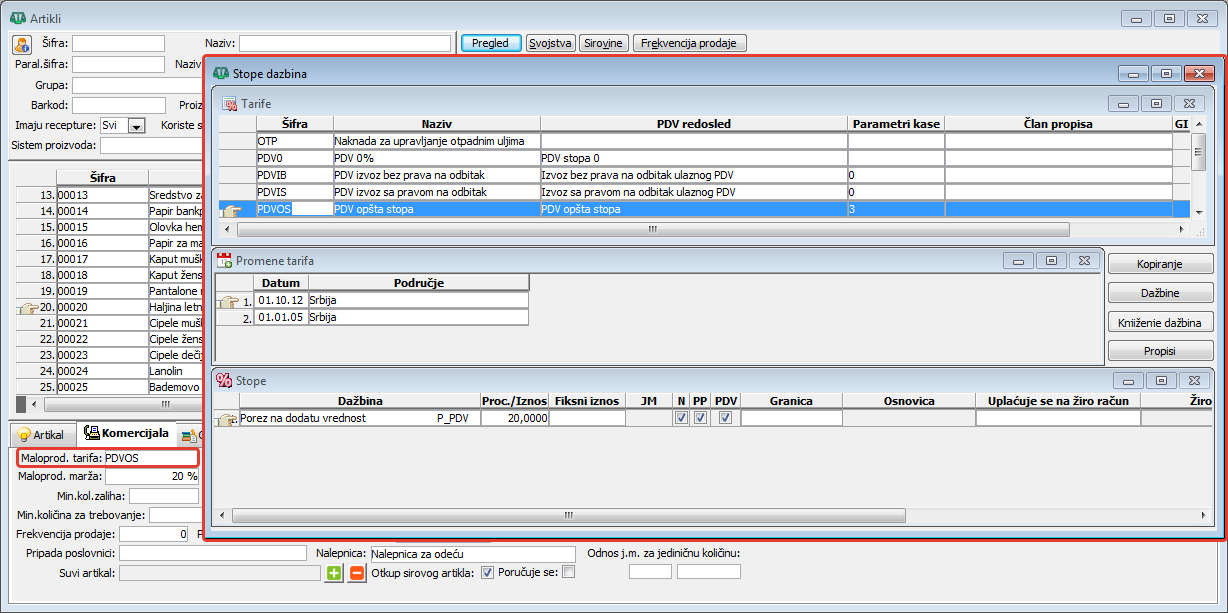
Task: Toggle the PDV checkbox in the Stope row
Action: [725, 418]
